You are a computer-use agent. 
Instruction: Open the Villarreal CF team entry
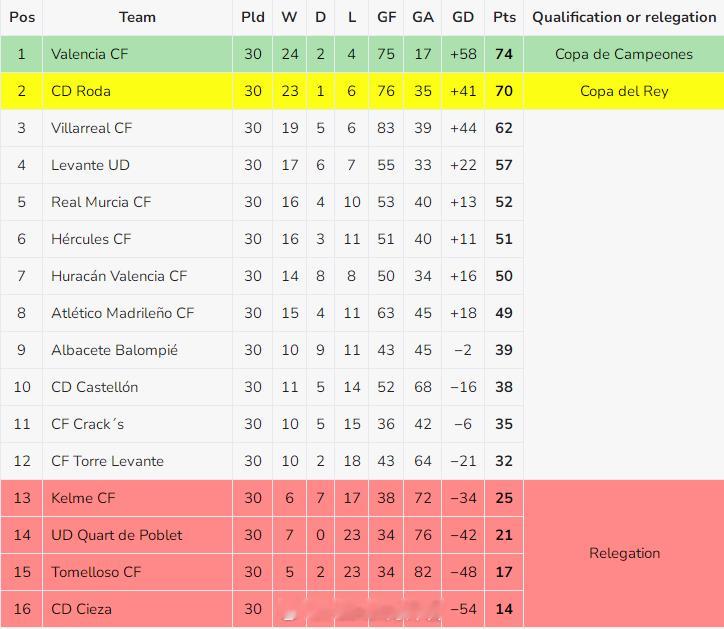91,128
